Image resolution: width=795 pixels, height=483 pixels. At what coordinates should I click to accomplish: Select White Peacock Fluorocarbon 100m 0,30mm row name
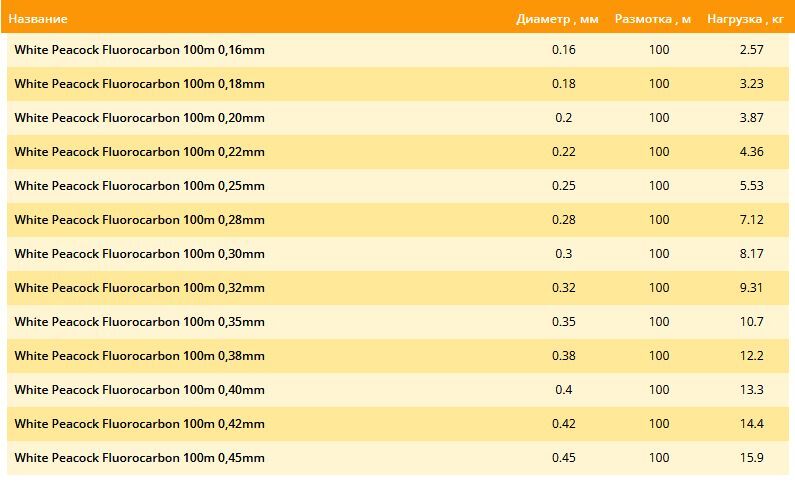click(x=139, y=253)
